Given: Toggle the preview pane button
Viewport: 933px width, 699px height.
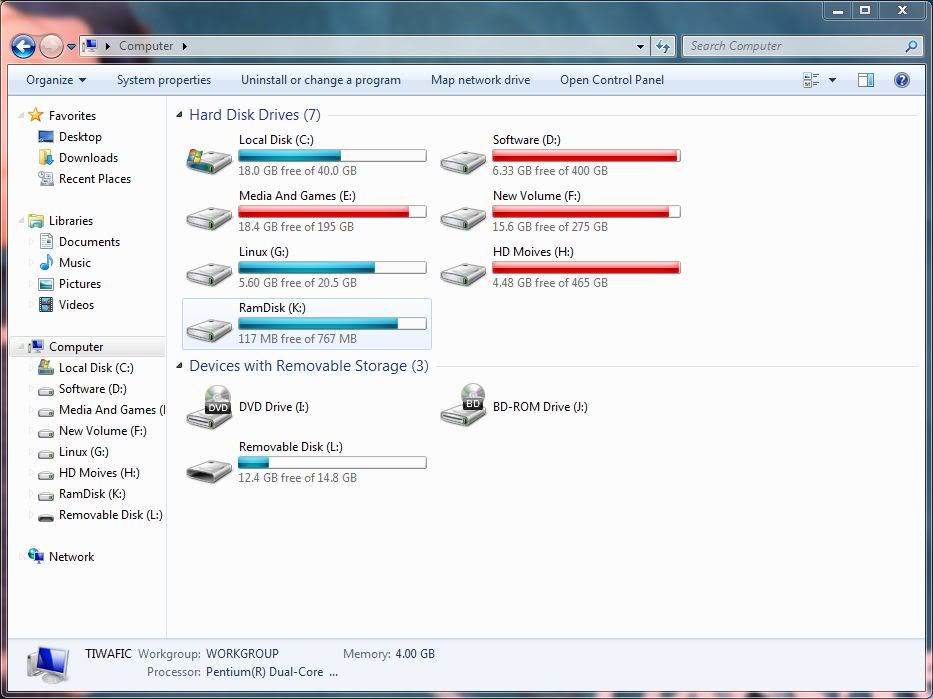Looking at the screenshot, I should point(866,80).
